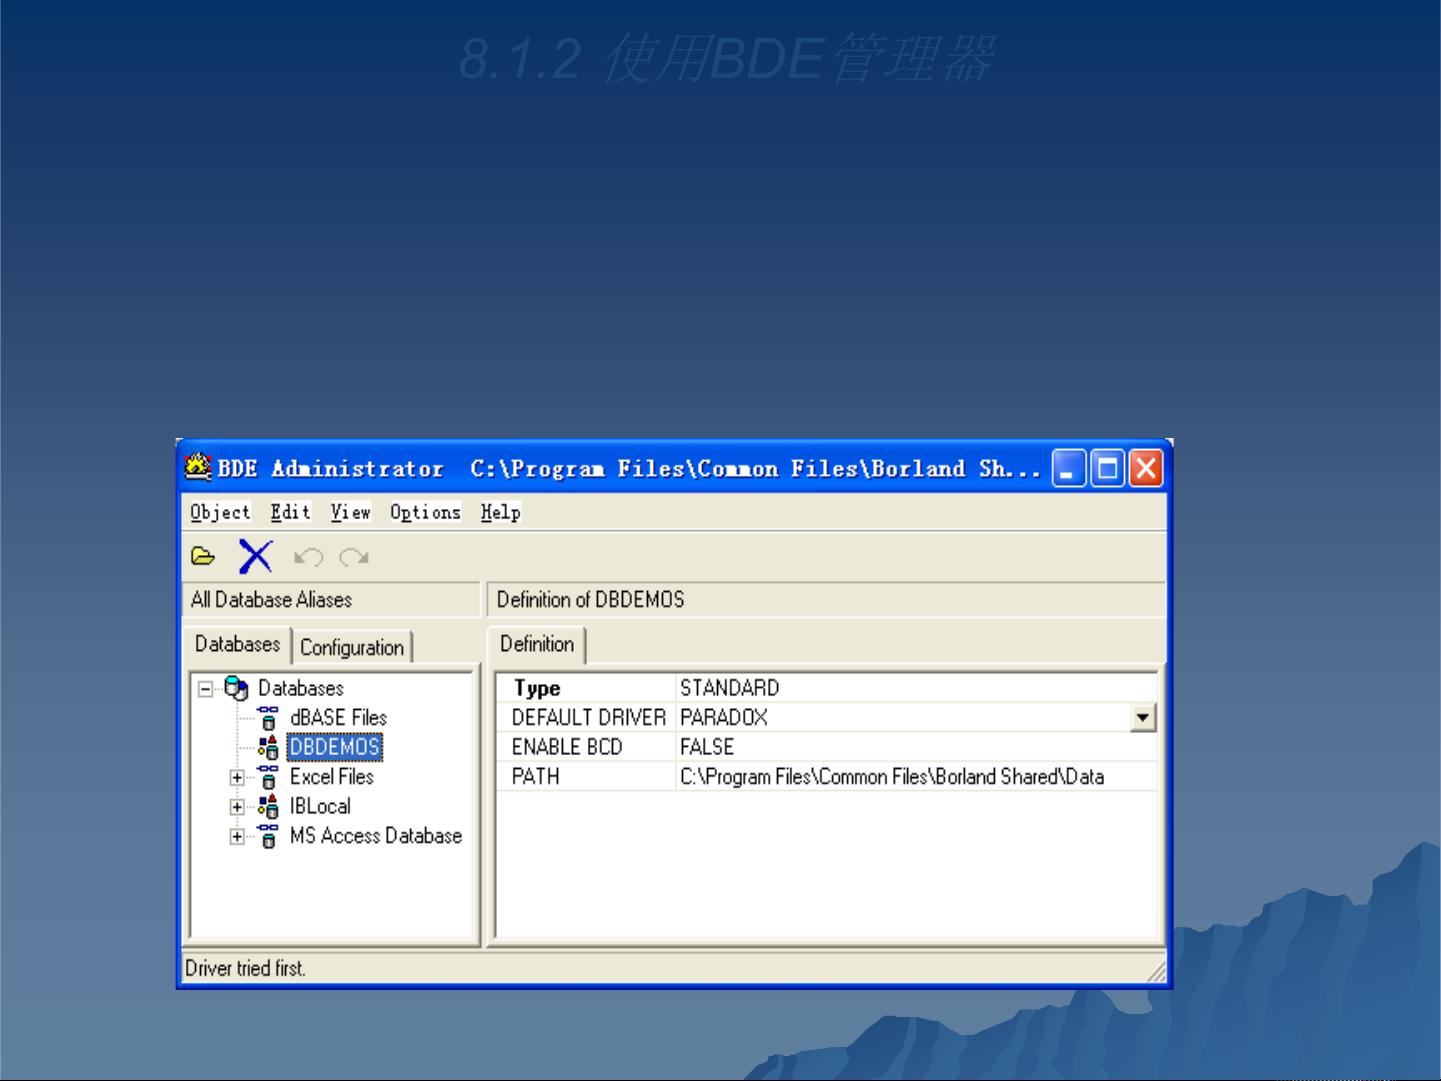Select the Excel Files alias icon
This screenshot has height=1081, width=1441.
pyautogui.click(x=268, y=777)
